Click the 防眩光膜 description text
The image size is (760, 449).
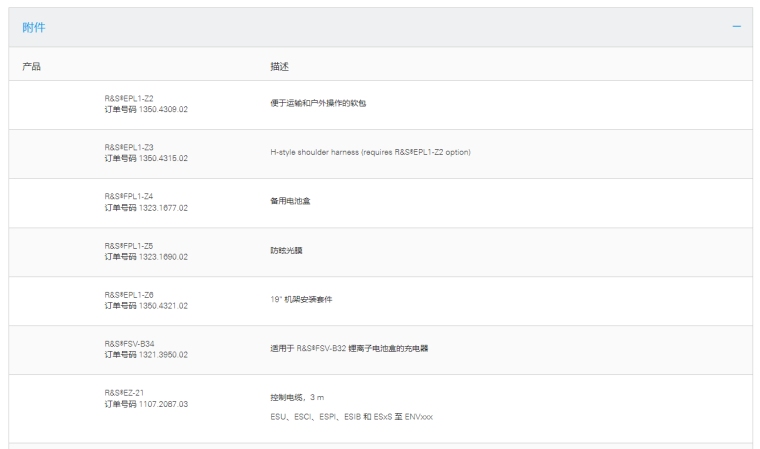[286, 251]
